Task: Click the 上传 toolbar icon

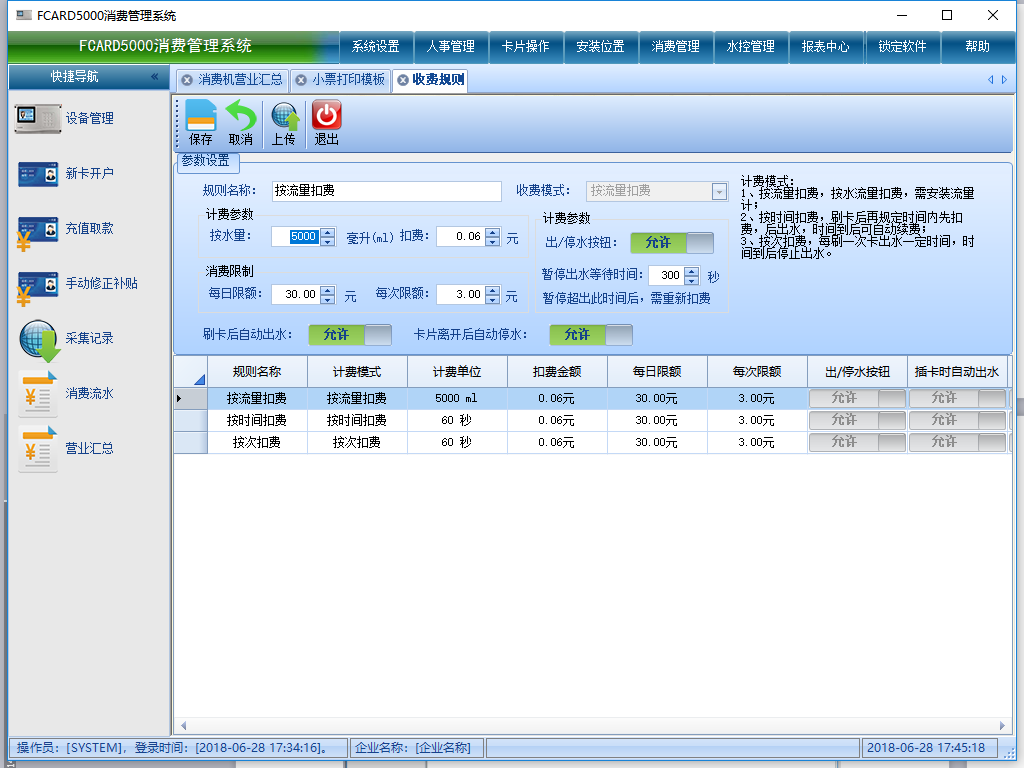Action: pos(286,121)
